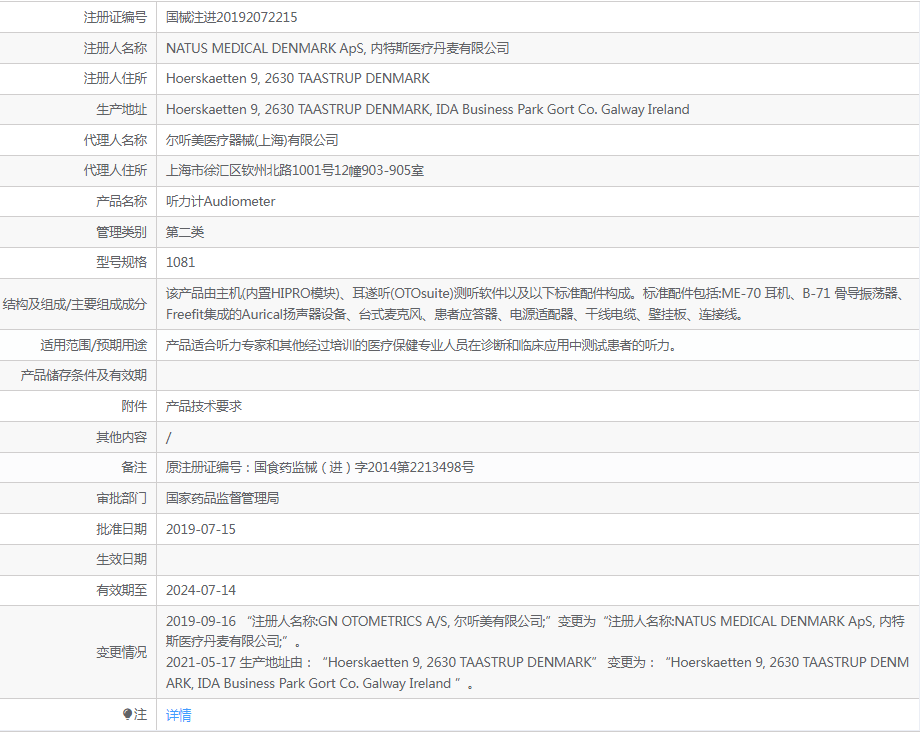Select registrant address Hoerskaetten 9, 2630 TAASTRUP DENMARK
Image resolution: width=920 pixels, height=738 pixels.
(298, 79)
